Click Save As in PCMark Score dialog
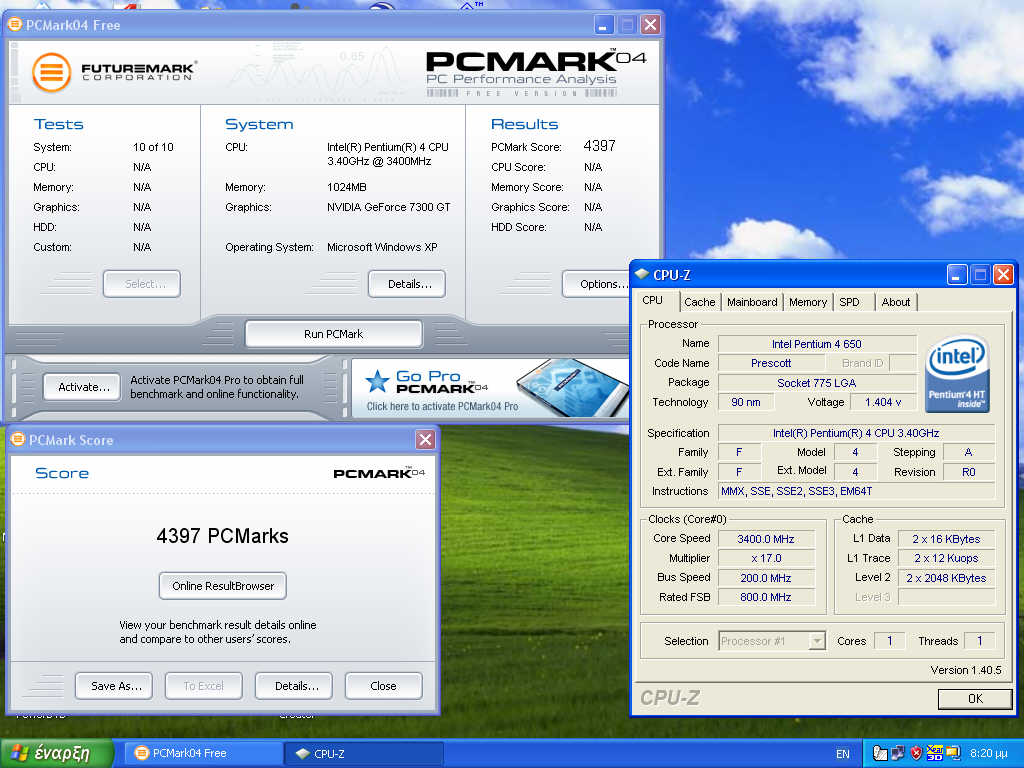 pos(114,686)
